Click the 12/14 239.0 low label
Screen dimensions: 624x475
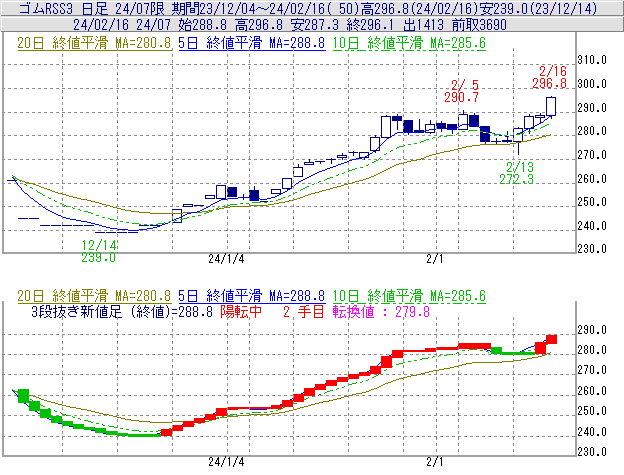point(99,251)
